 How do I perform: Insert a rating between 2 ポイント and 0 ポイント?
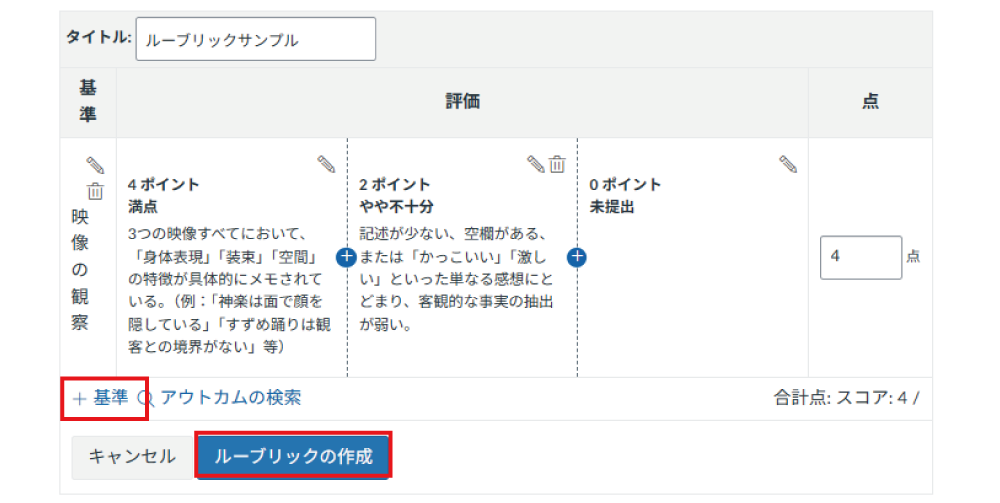coord(576,257)
